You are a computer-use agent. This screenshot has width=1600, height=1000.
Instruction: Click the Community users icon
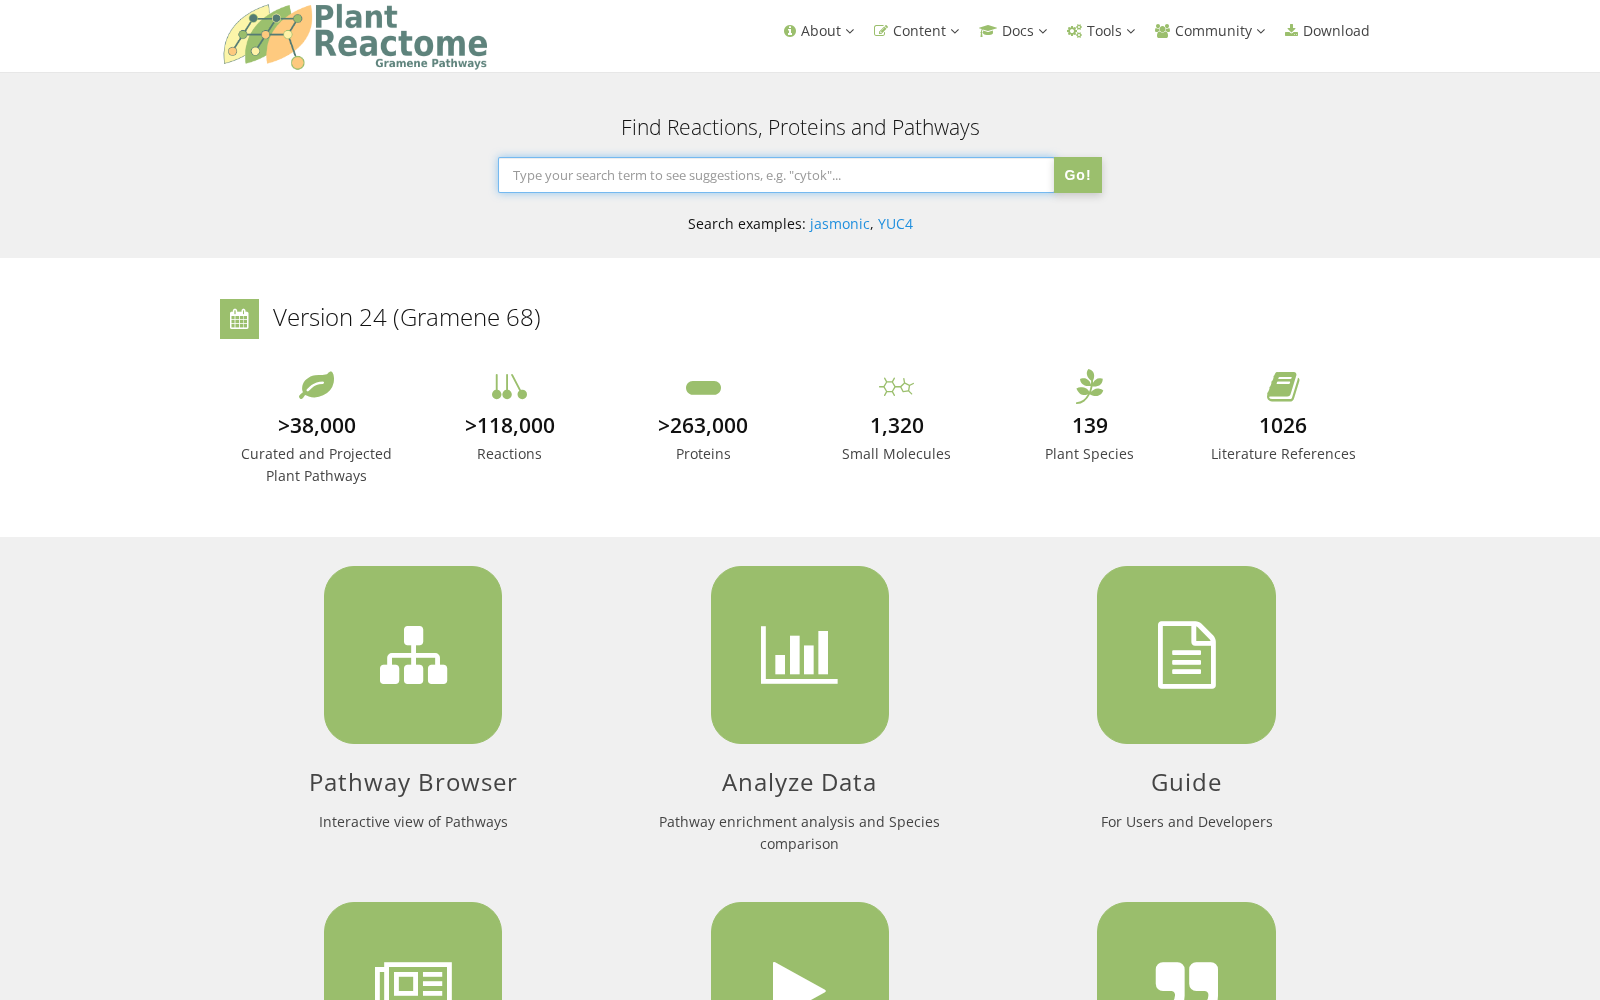click(1163, 31)
